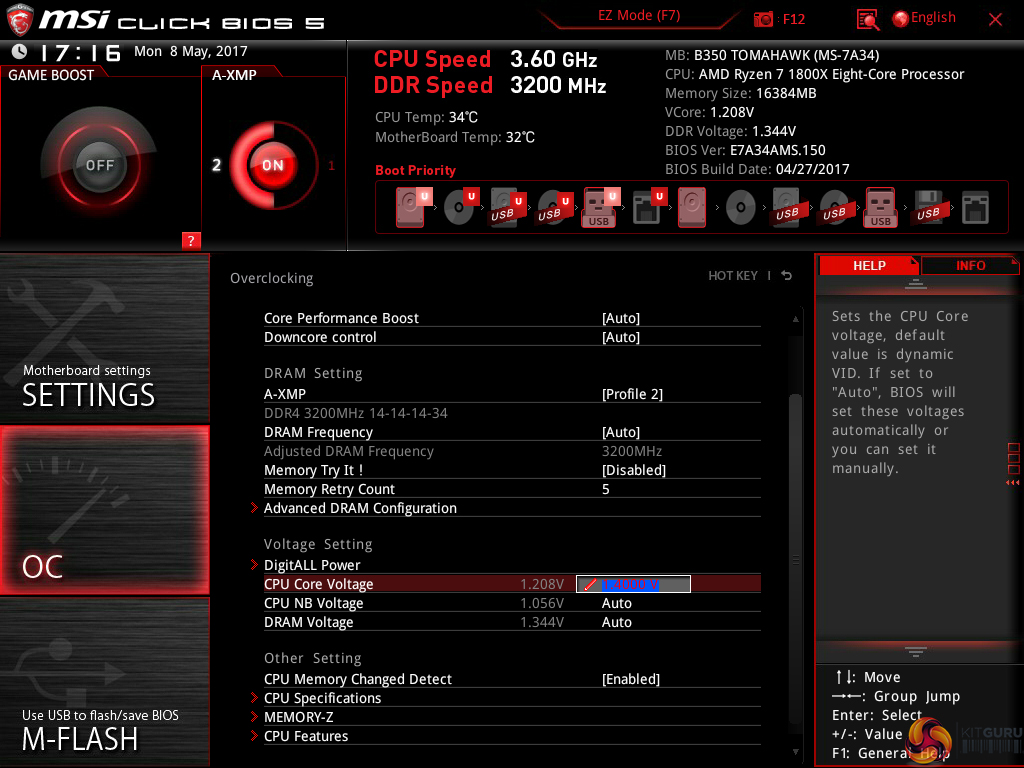This screenshot has height=768, width=1024.
Task: Select the UEFI CD/DVD boot device icon
Action: pyautogui.click(x=460, y=207)
